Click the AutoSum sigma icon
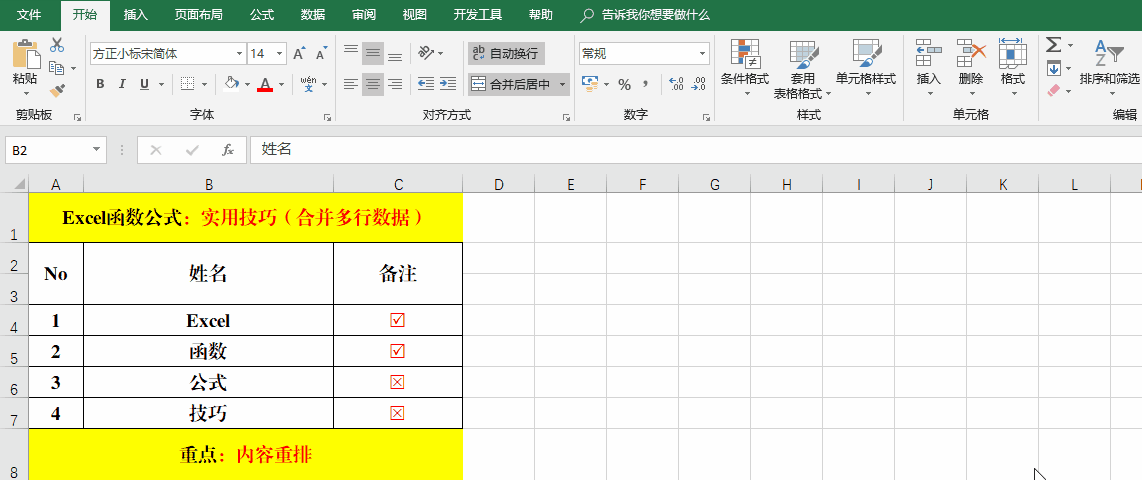The image size is (1142, 480). [x=1053, y=45]
